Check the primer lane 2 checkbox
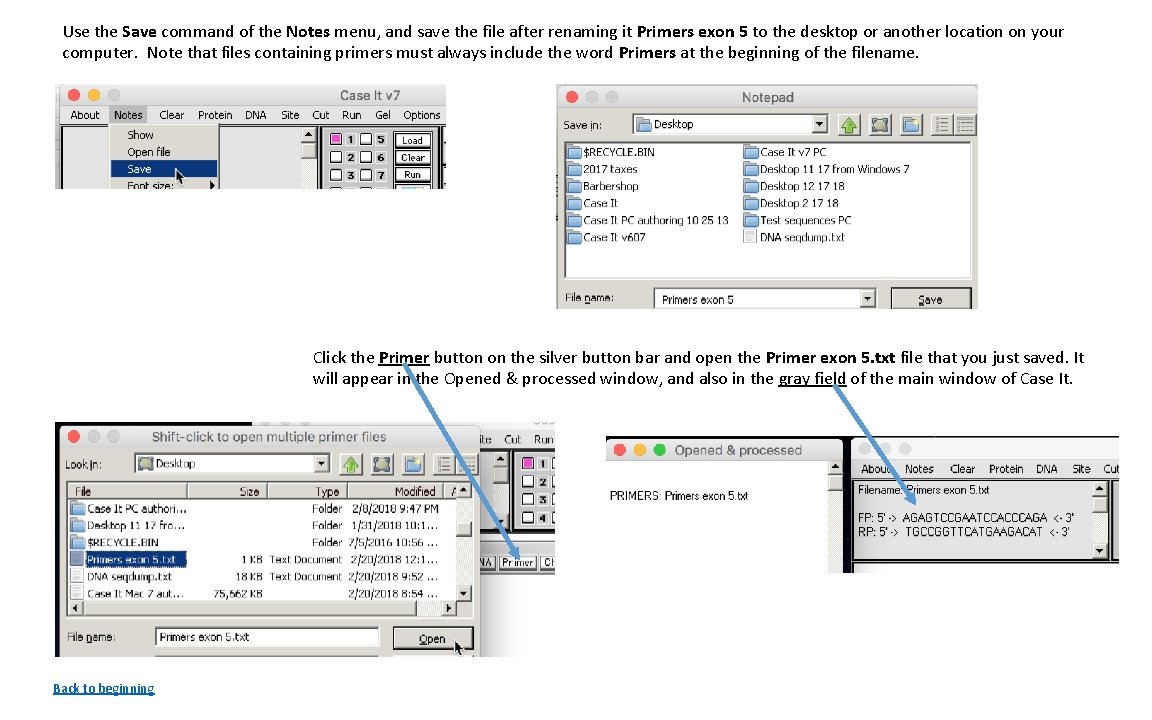Screen dimensions: 1152x720 [x=337, y=158]
